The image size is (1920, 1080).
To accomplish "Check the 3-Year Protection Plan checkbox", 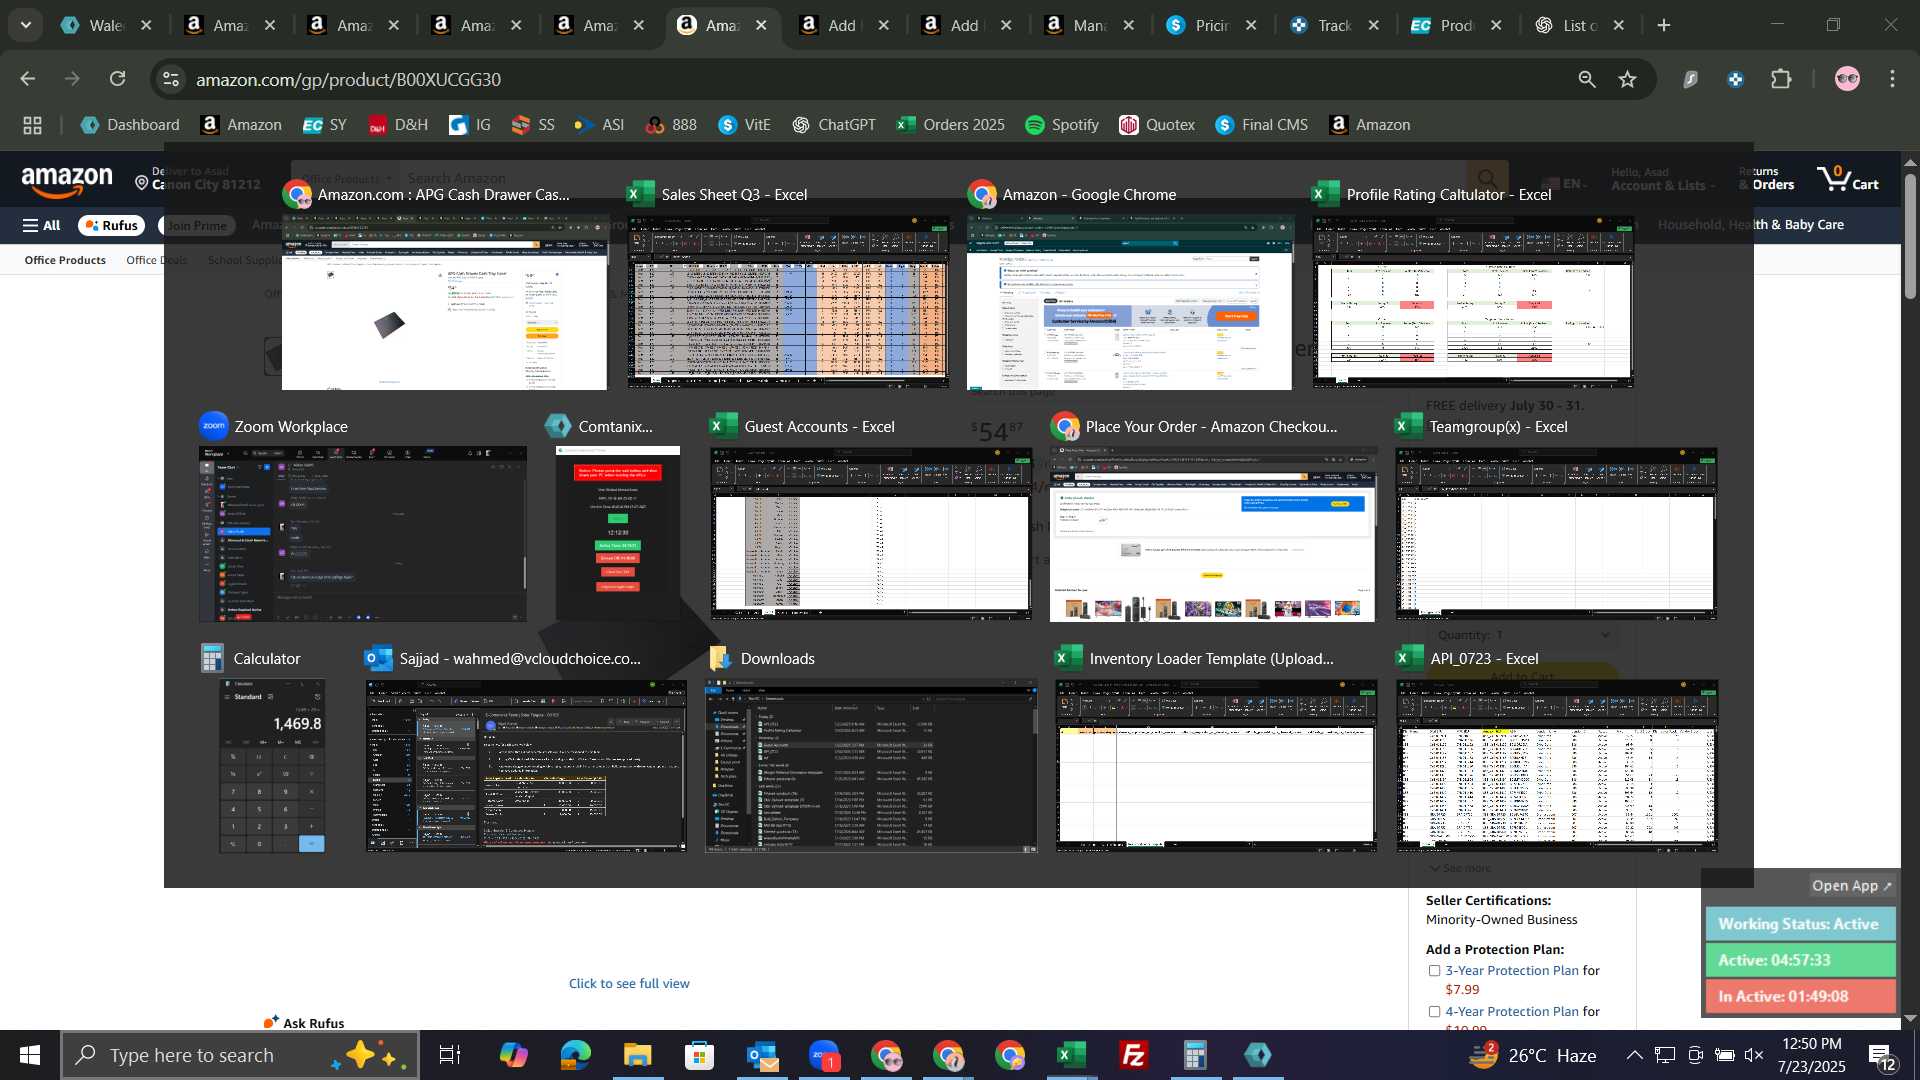I will pos(1434,971).
